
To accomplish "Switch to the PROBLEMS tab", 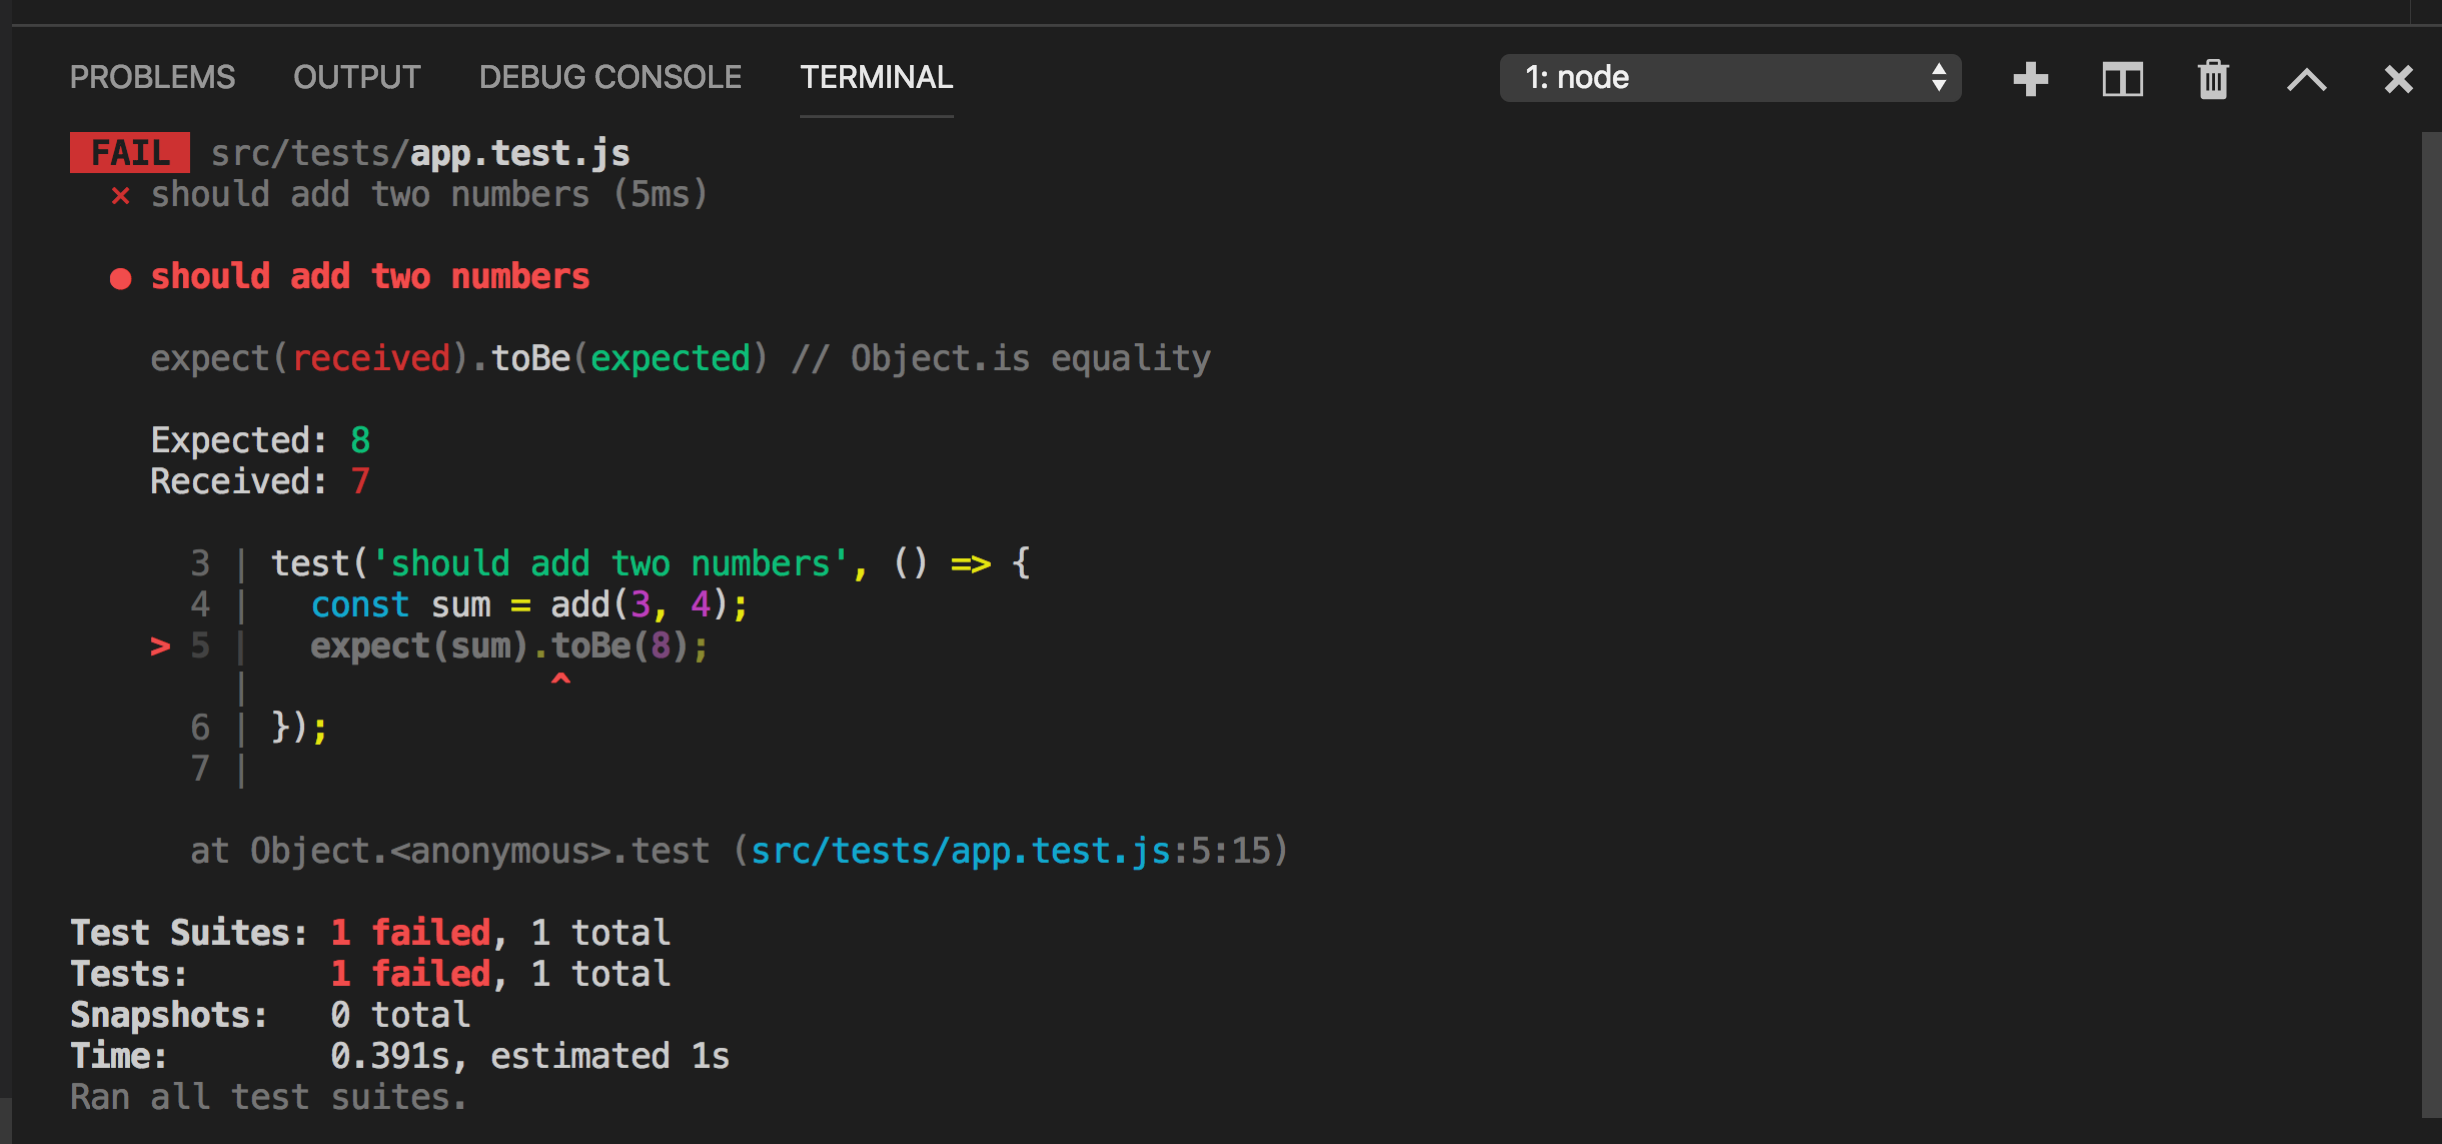I will pyautogui.click(x=152, y=77).
